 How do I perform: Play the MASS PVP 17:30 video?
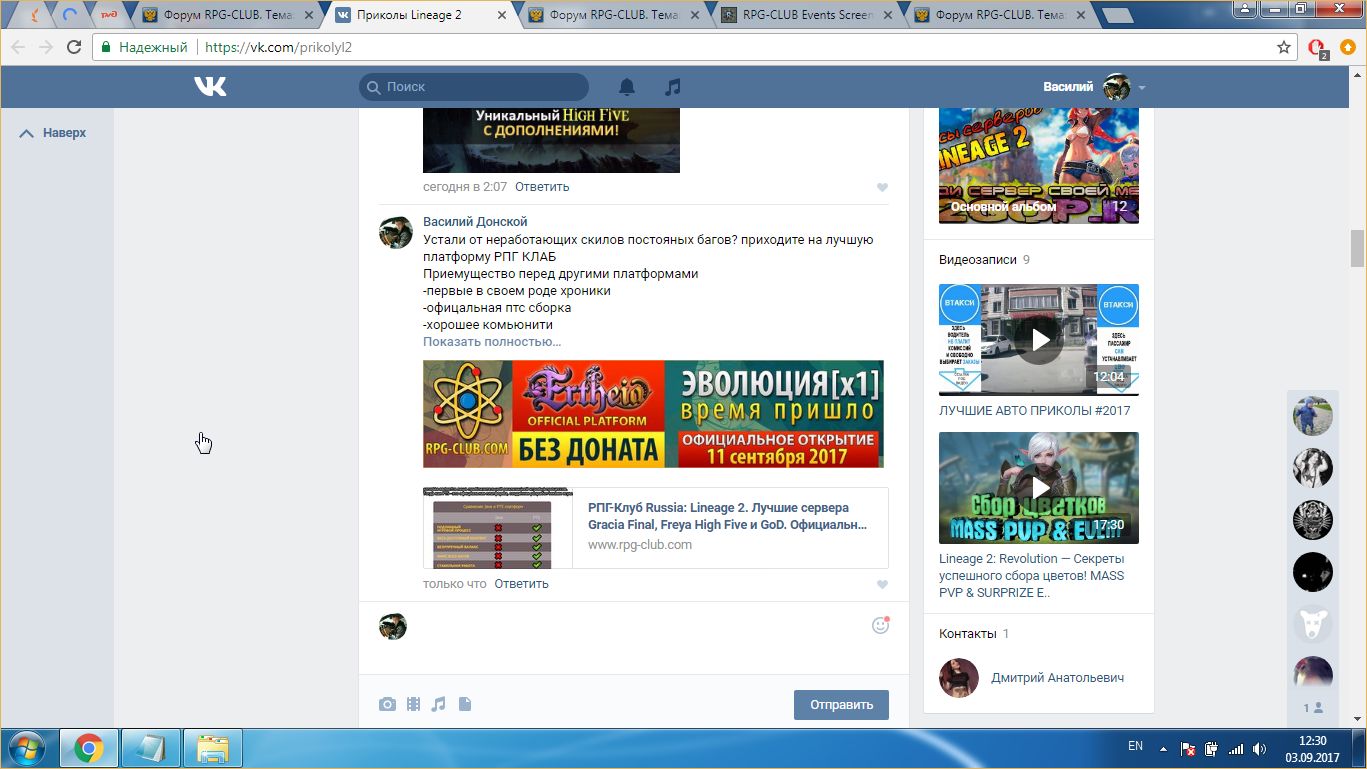(1039, 488)
